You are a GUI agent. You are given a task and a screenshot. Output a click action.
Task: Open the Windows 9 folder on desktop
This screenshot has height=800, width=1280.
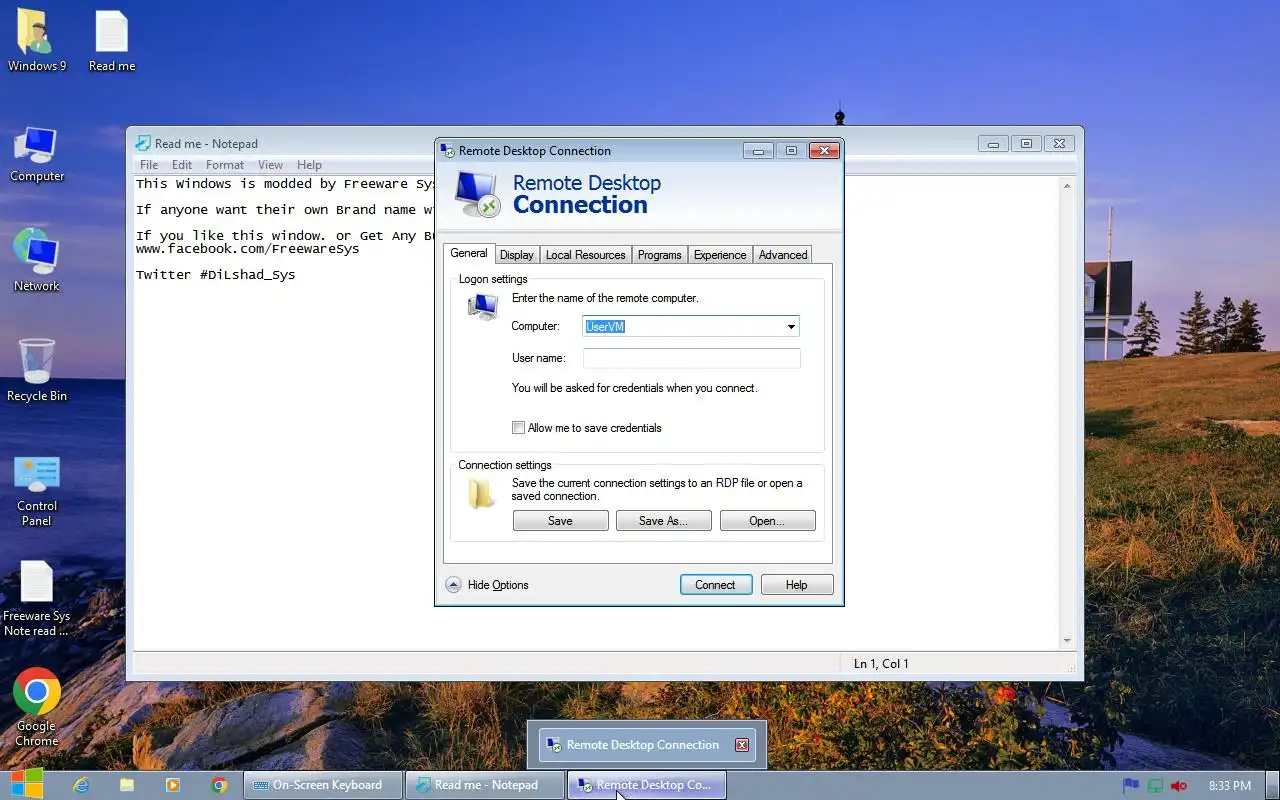(x=37, y=40)
